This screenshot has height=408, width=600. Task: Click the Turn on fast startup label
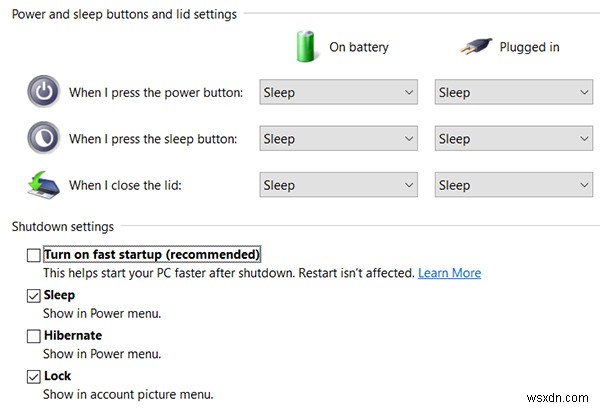(x=152, y=255)
